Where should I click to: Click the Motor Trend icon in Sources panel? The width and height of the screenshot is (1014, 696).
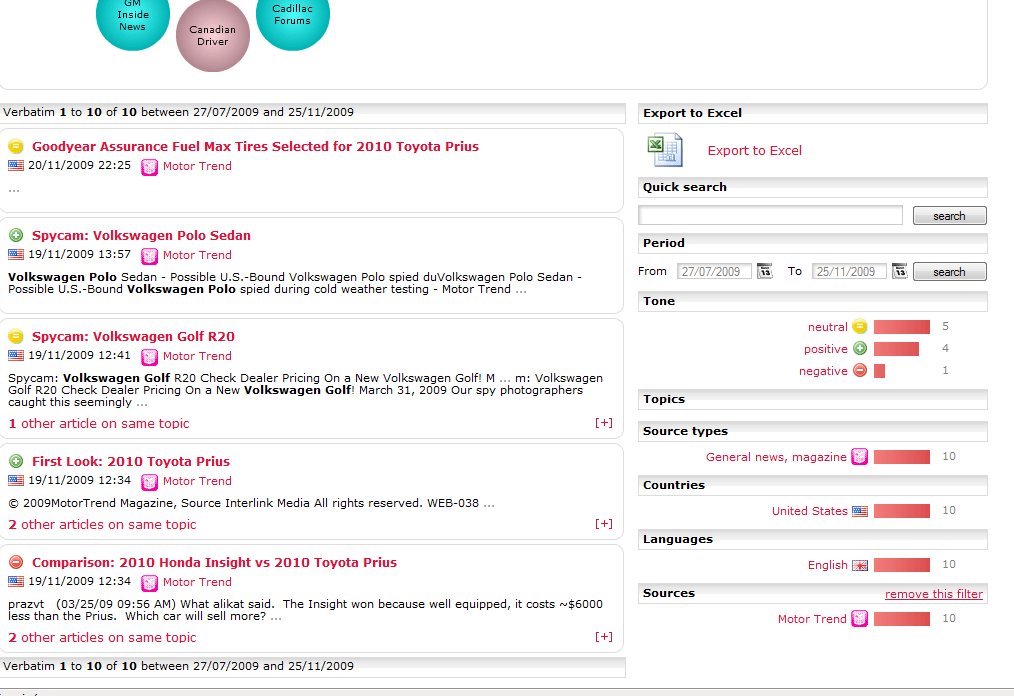859,619
